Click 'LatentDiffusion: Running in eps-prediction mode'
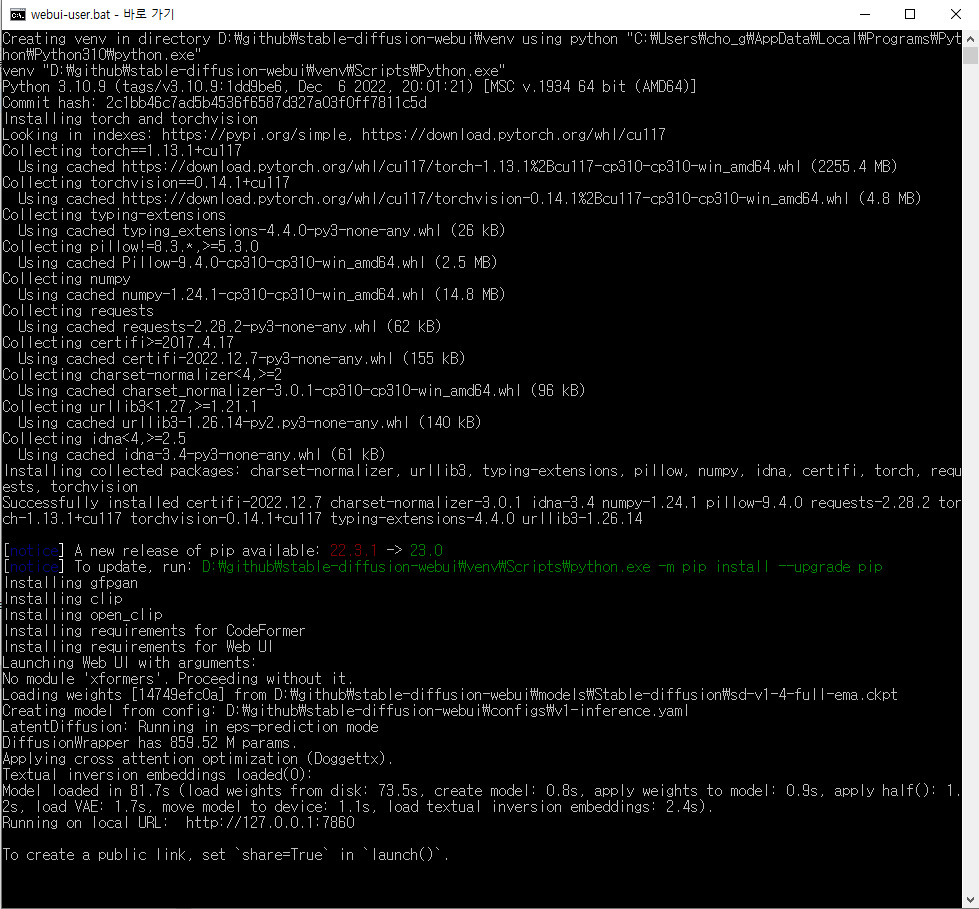This screenshot has height=909, width=979. tap(190, 727)
